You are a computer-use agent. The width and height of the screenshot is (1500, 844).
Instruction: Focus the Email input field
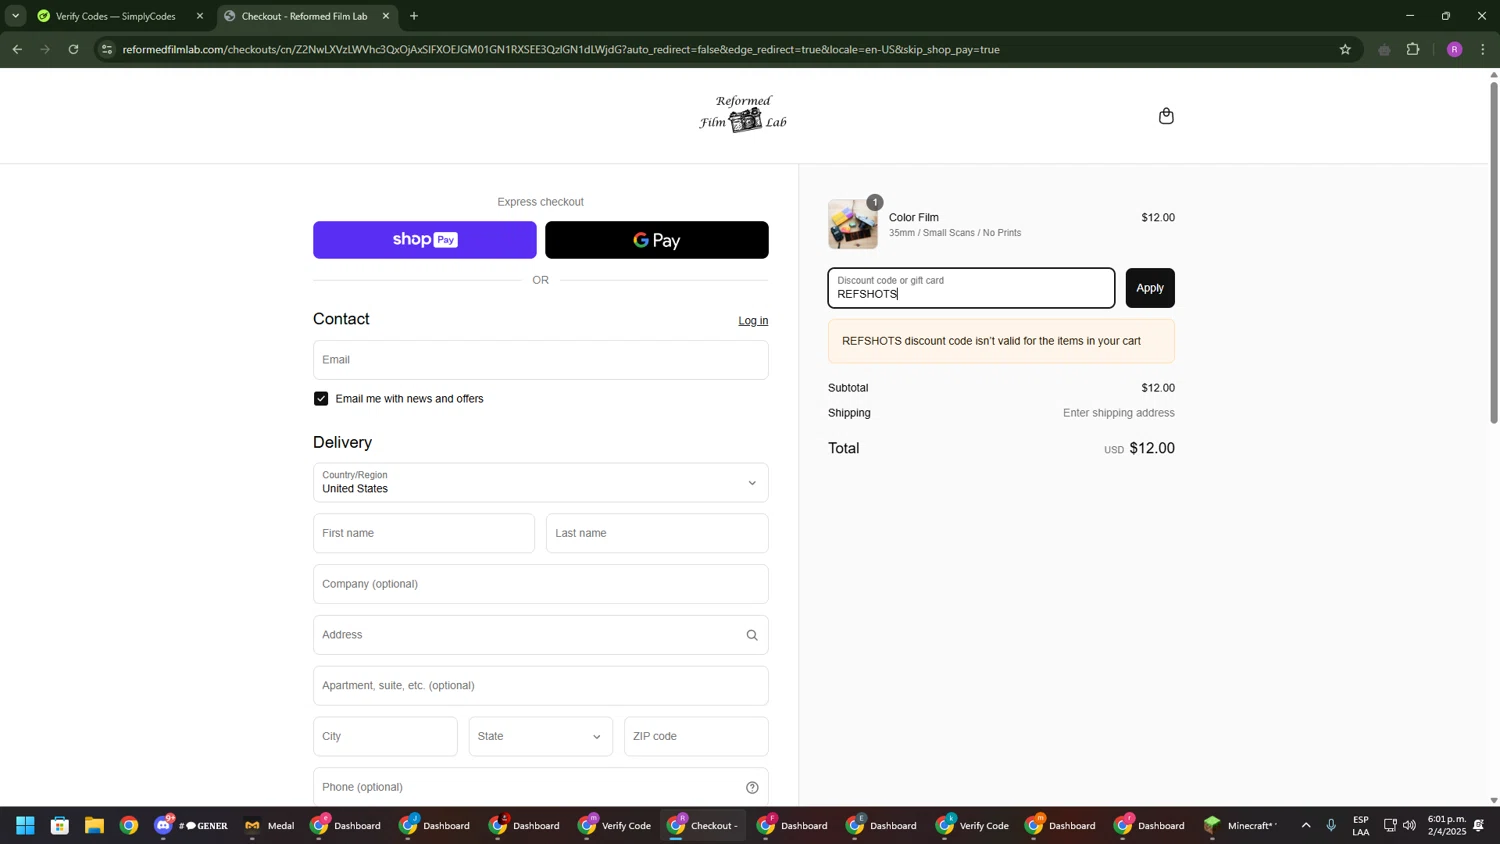coord(540,360)
